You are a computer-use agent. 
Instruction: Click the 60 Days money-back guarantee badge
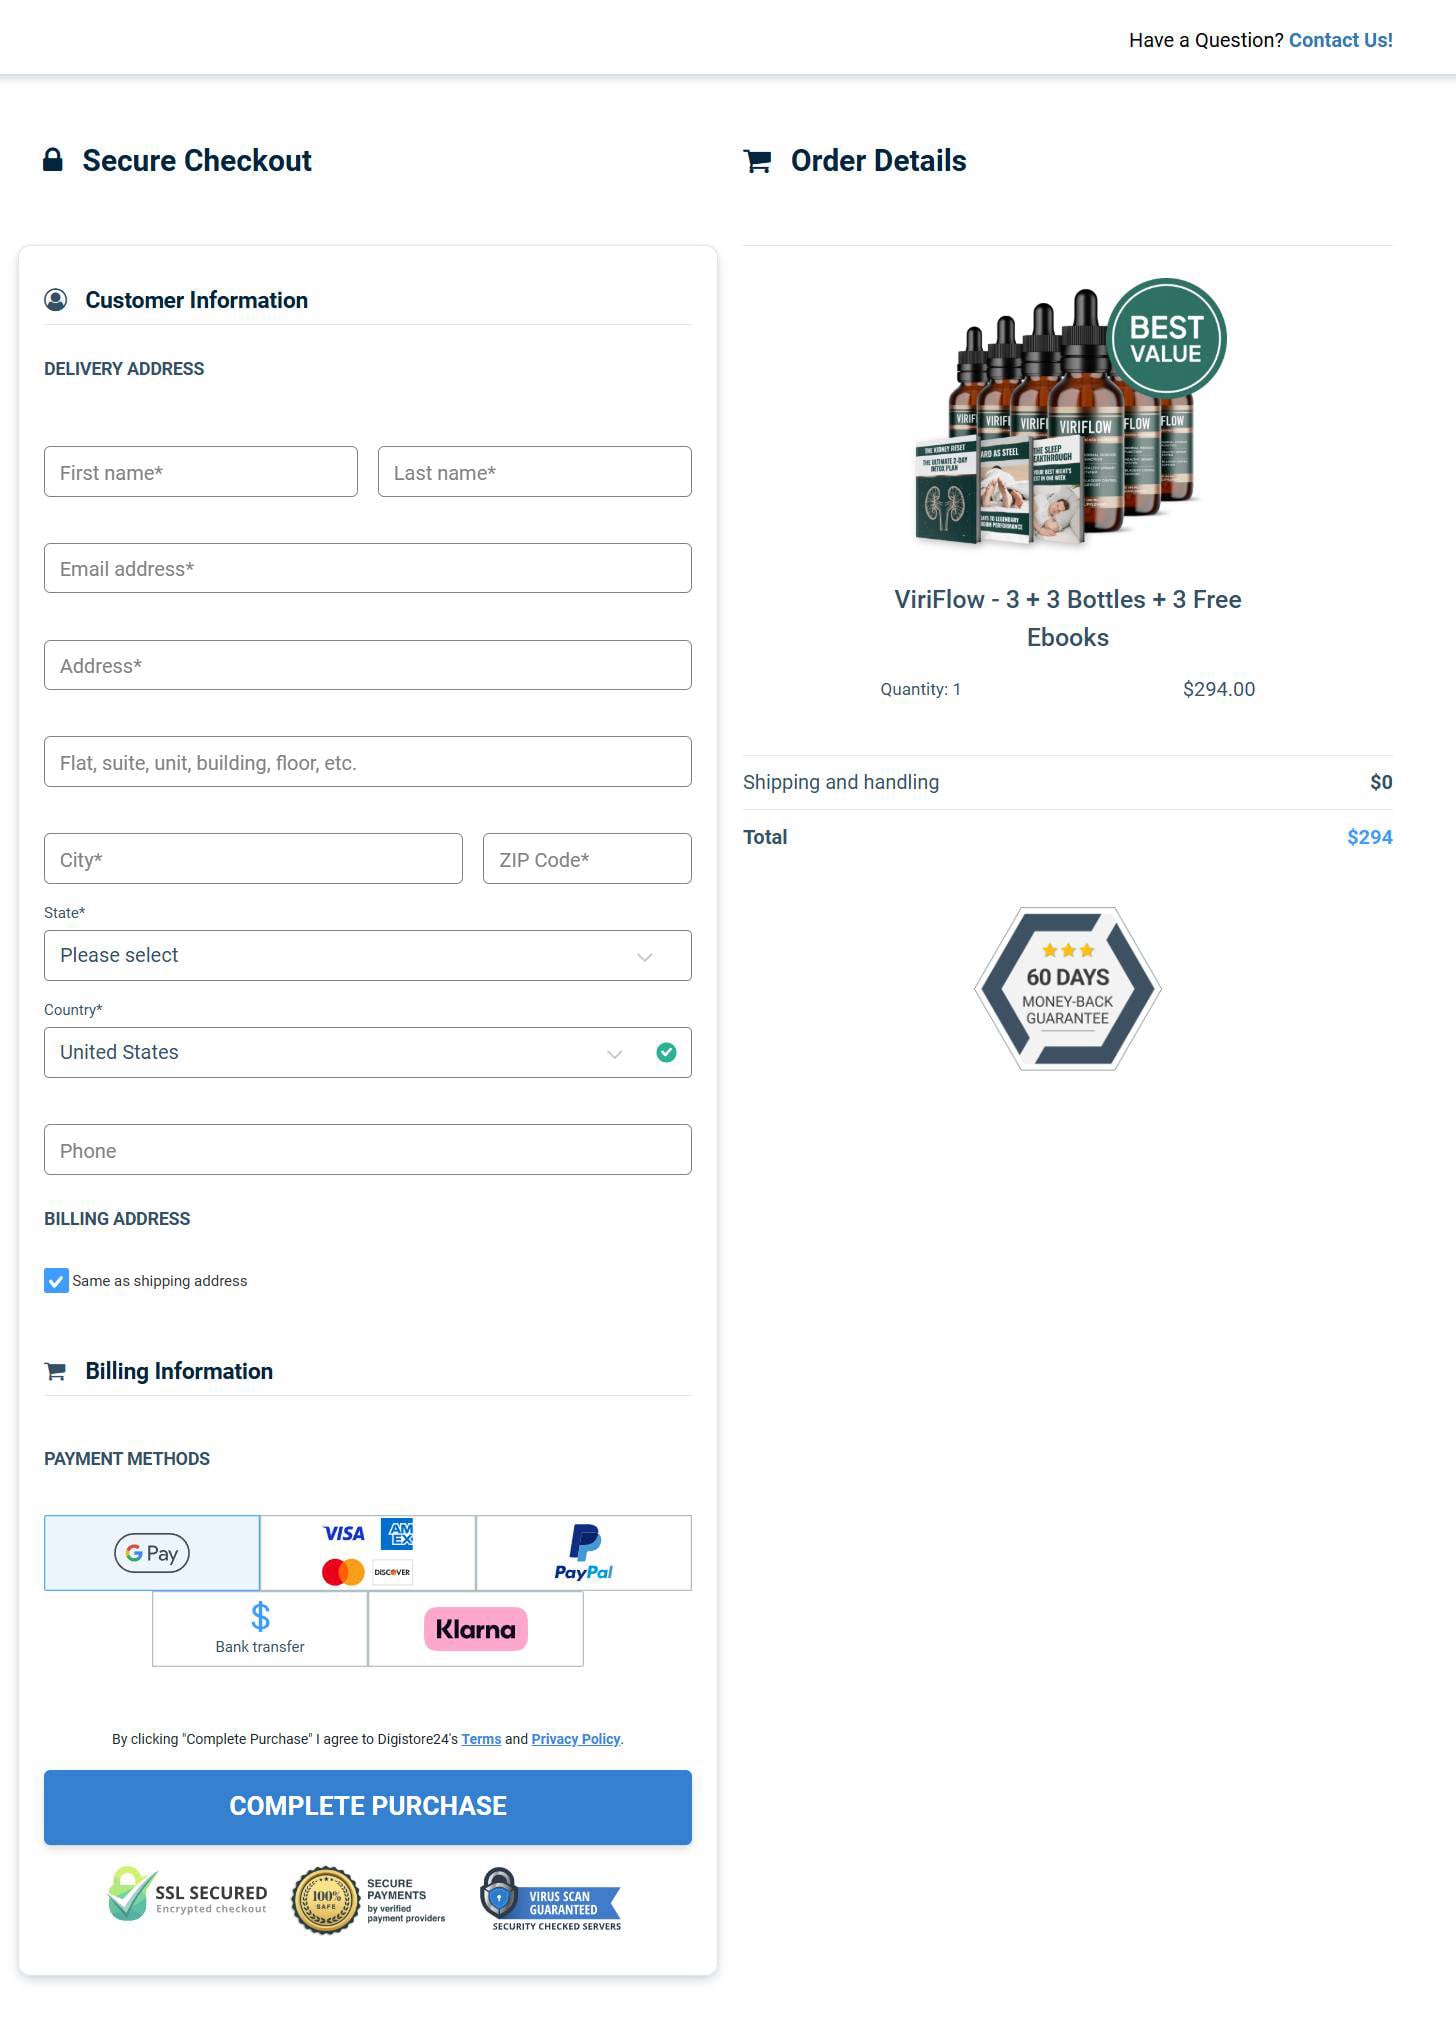[x=1068, y=989]
